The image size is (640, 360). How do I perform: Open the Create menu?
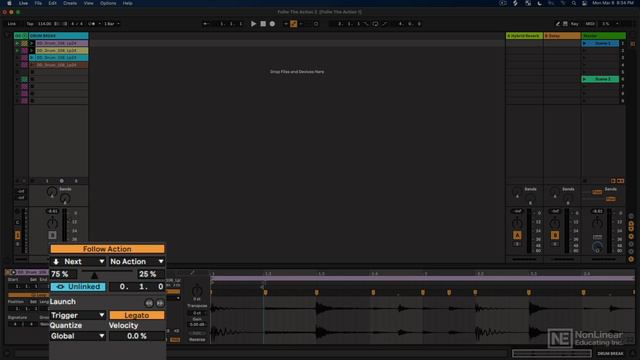click(x=70, y=3)
